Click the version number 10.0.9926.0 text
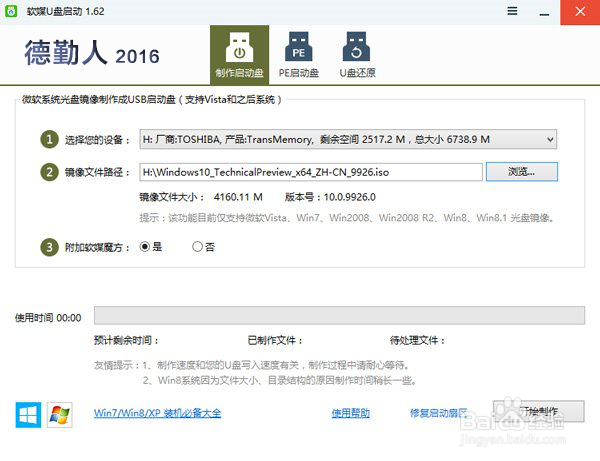 coord(349,197)
